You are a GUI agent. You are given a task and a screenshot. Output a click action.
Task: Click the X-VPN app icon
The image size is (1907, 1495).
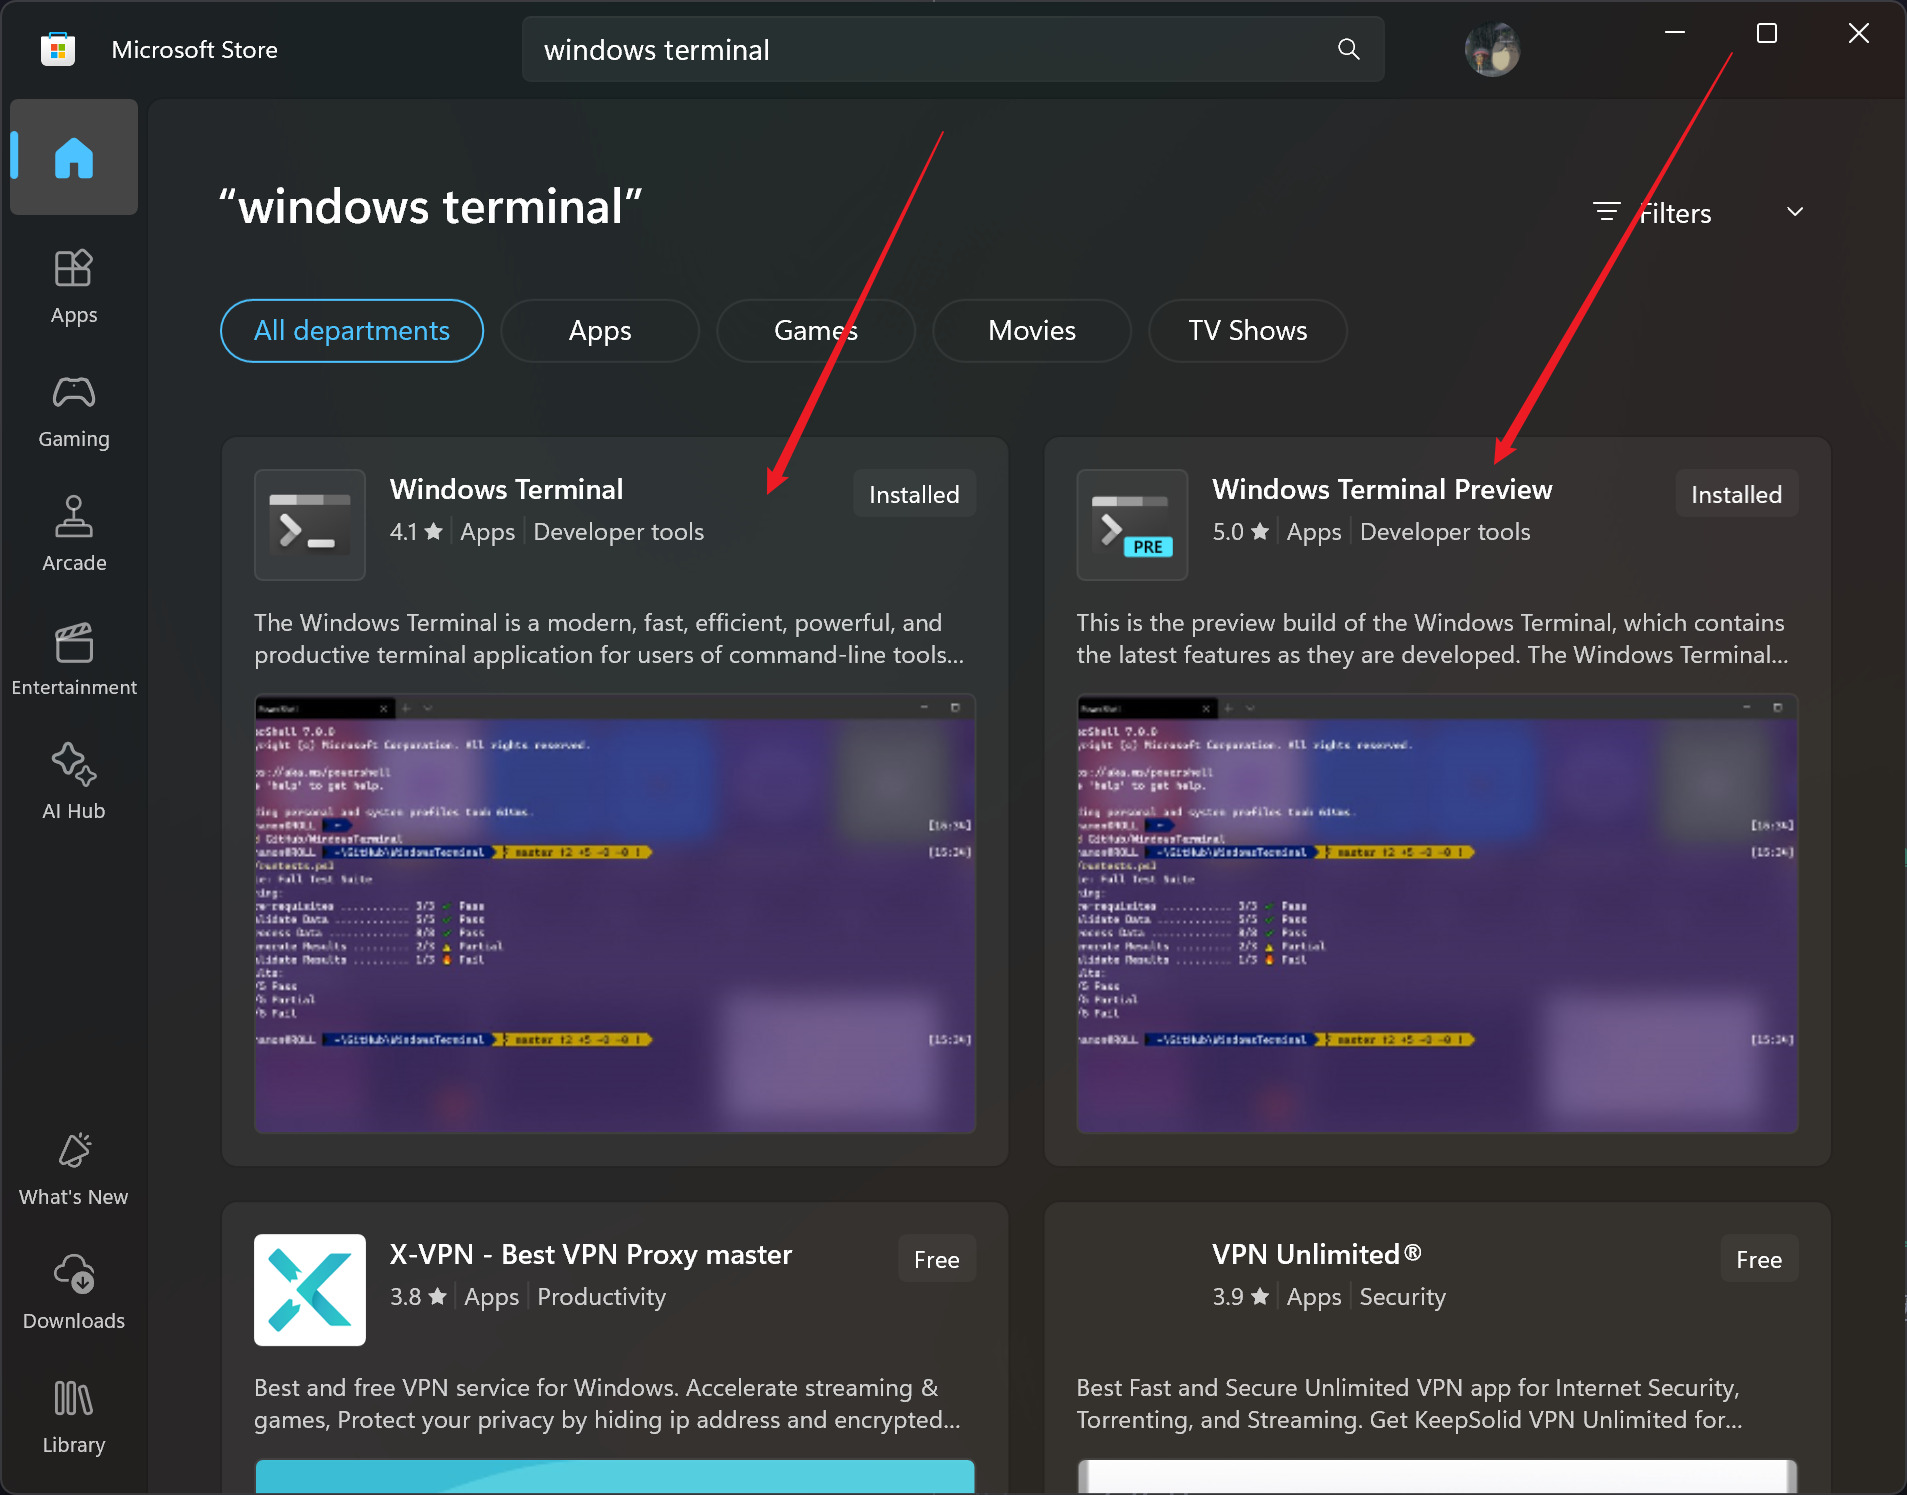click(310, 1290)
